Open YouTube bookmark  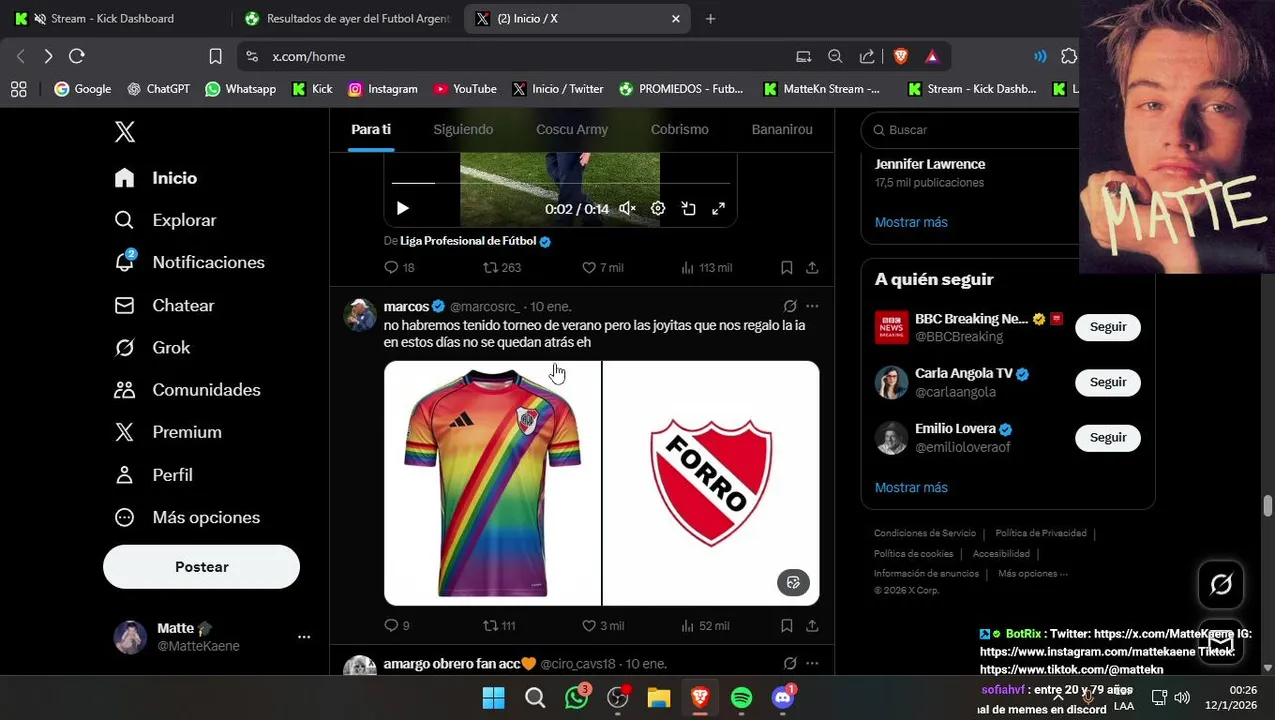(x=465, y=89)
